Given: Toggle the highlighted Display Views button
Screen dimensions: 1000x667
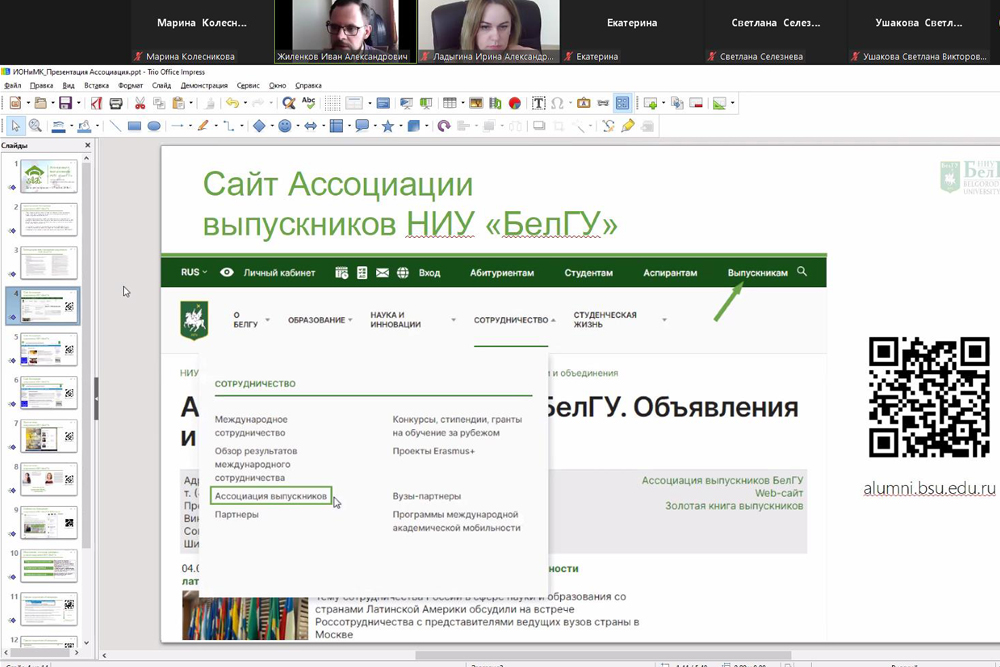Looking at the screenshot, I should (623, 103).
